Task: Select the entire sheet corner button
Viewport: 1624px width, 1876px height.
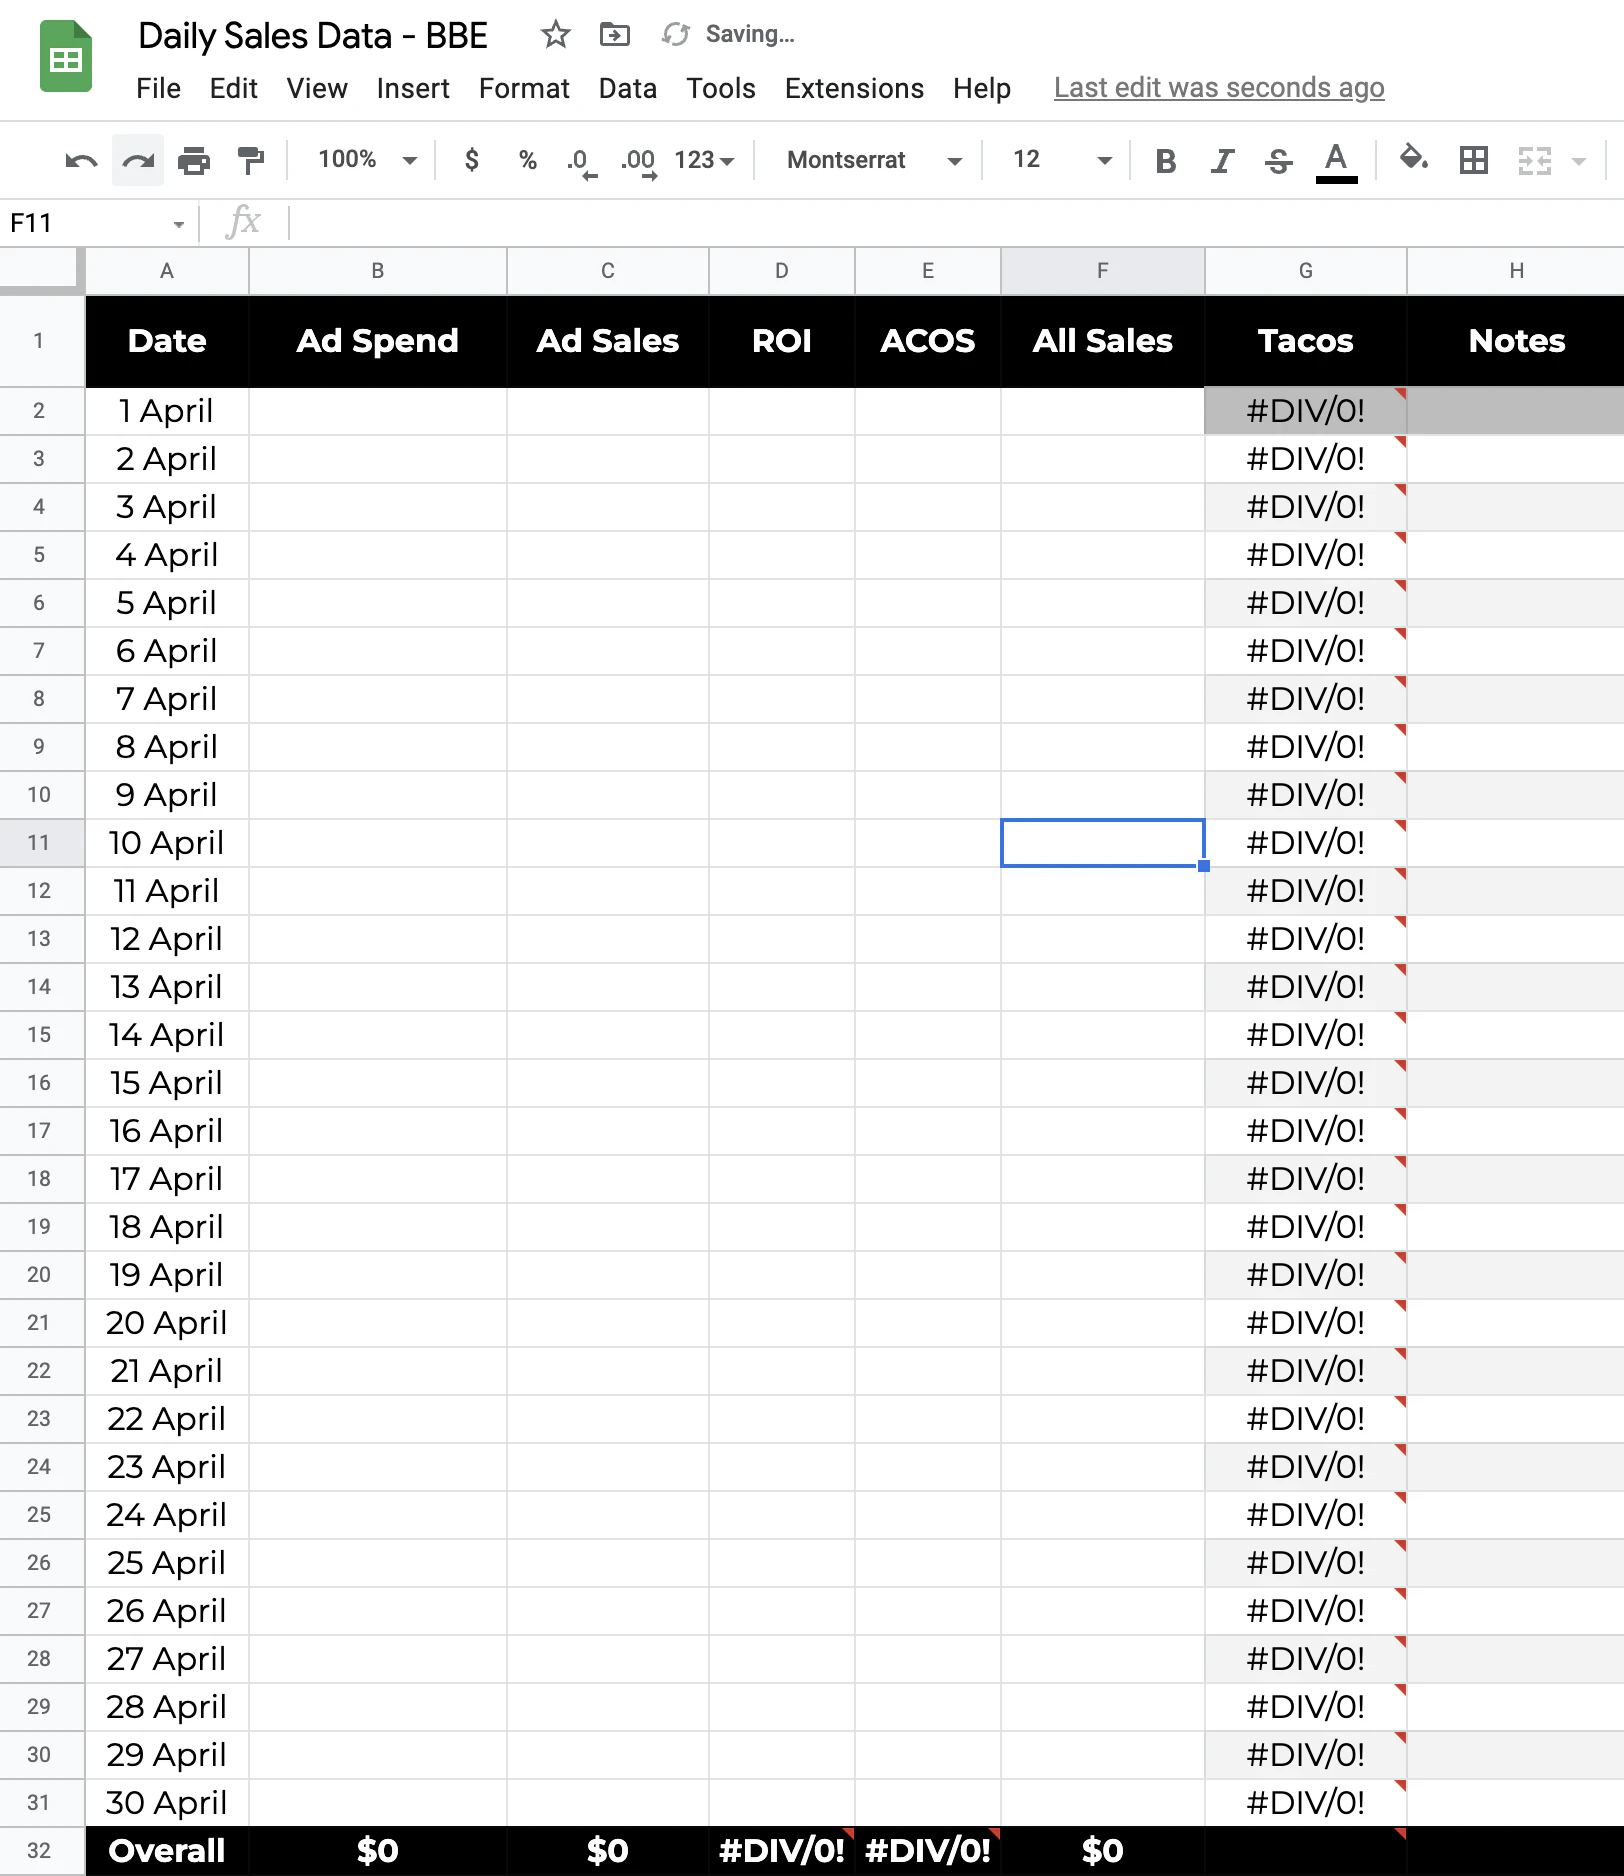Action: (41, 270)
